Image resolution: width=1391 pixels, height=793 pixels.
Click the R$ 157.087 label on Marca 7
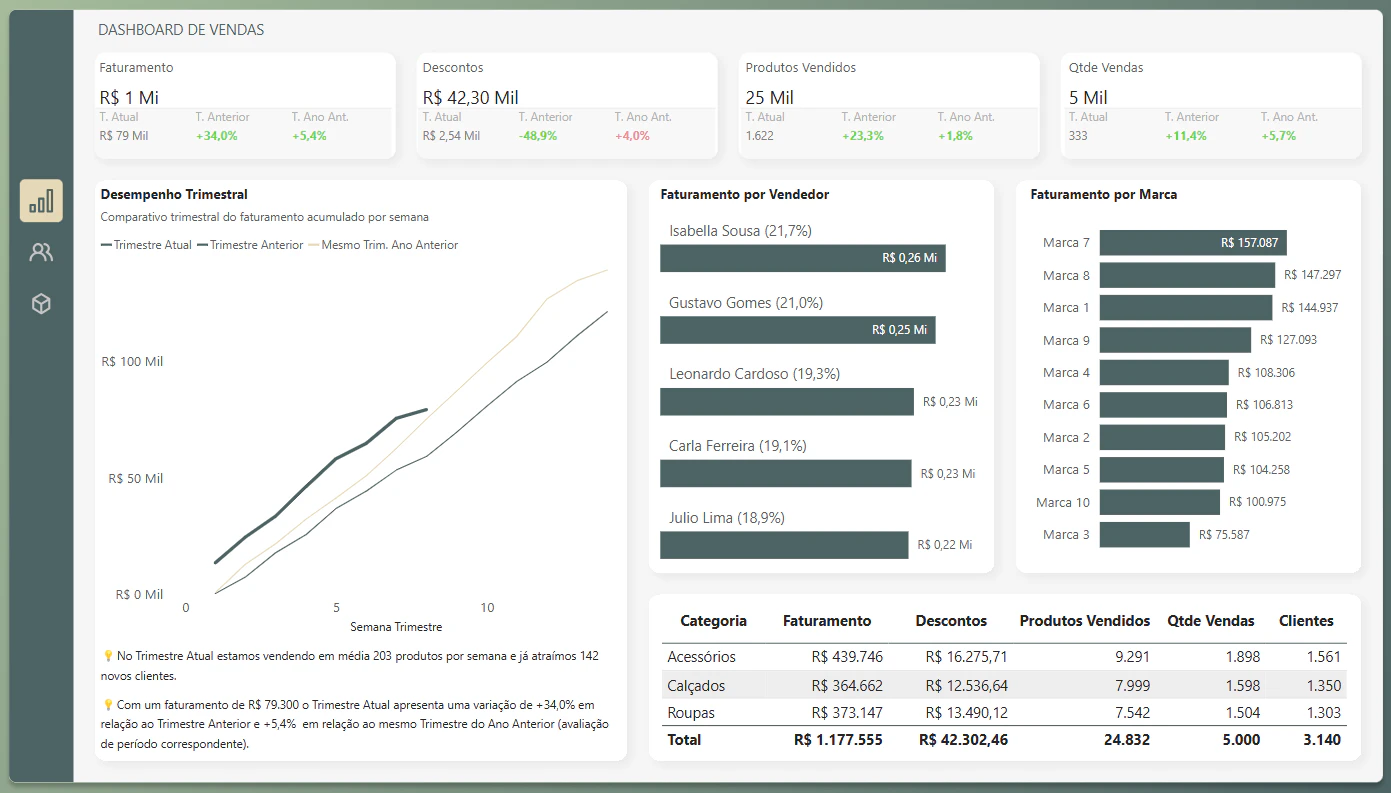1250,243
